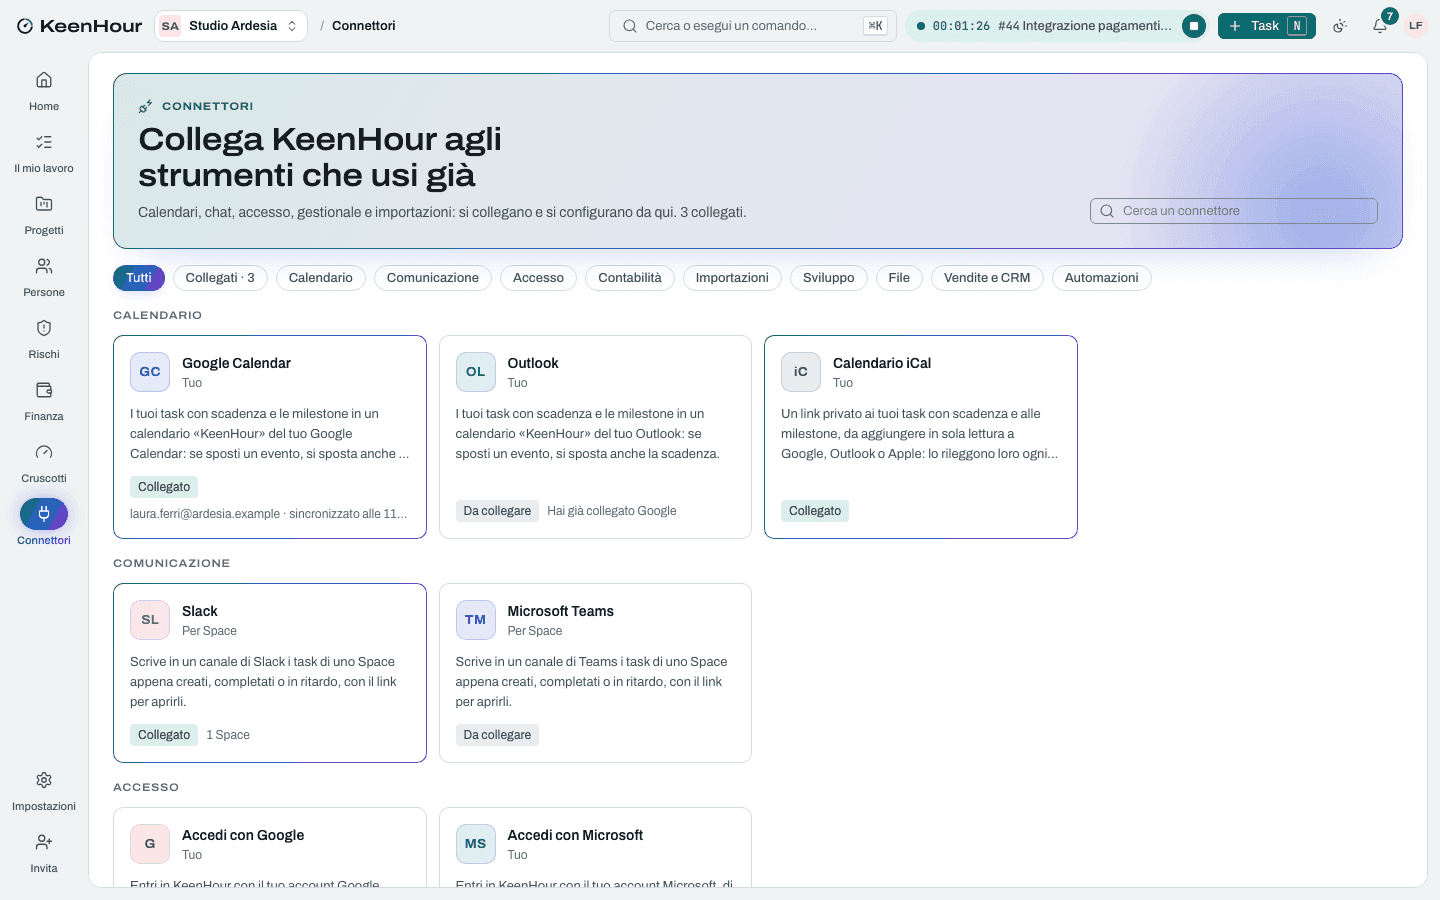Click the LF user avatar
Viewport: 1440px width, 900px height.
tap(1415, 26)
